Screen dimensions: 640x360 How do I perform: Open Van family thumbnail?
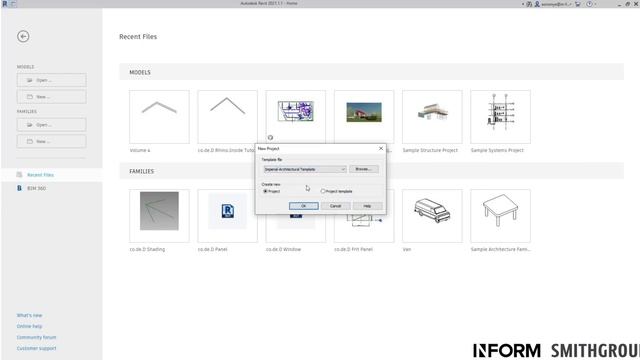tap(432, 216)
